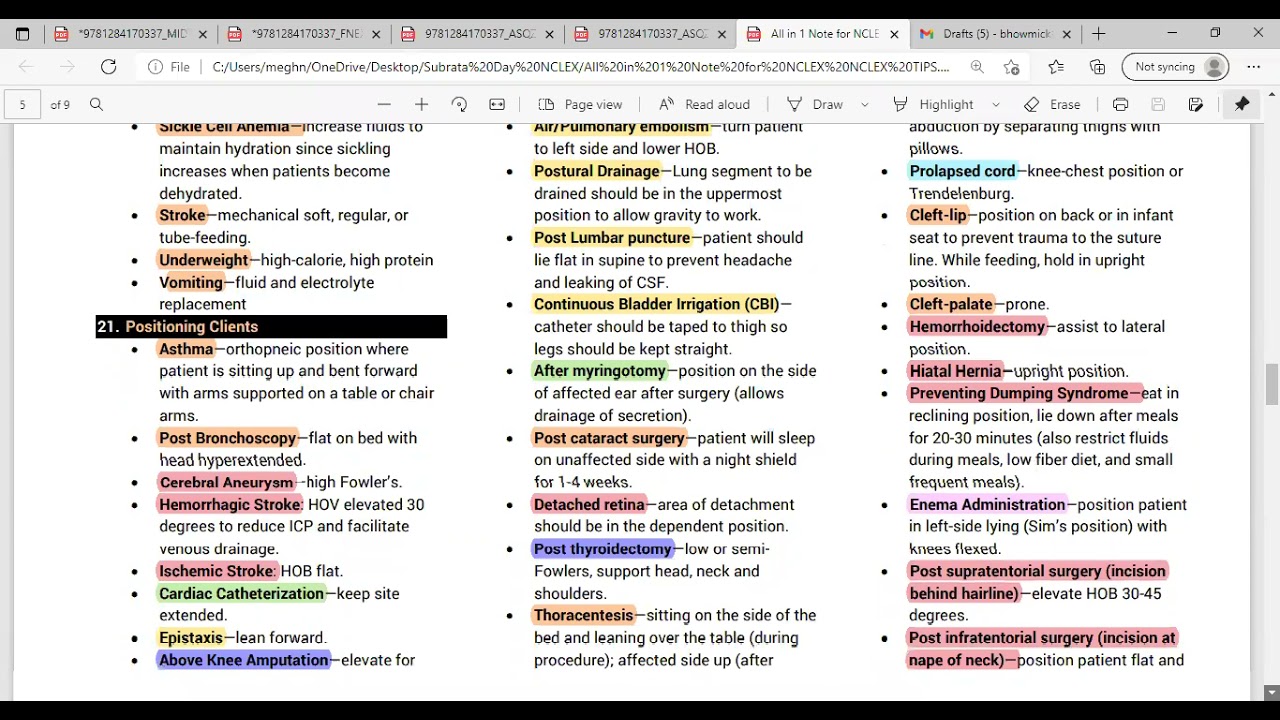Screen dimensions: 1280x720
Task: Add this page to favorites
Action: click(x=1011, y=67)
